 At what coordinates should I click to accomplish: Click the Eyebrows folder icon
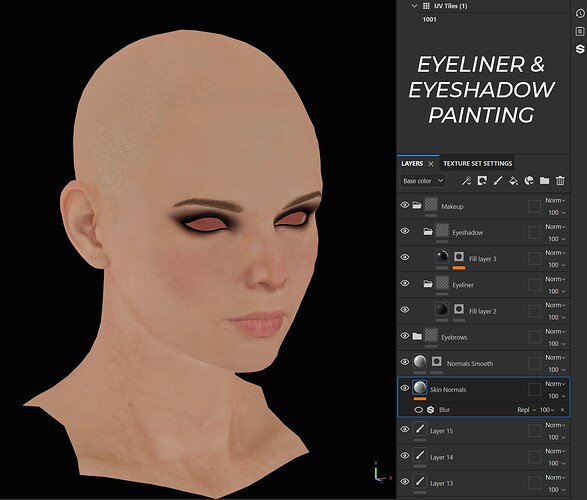click(x=417, y=336)
